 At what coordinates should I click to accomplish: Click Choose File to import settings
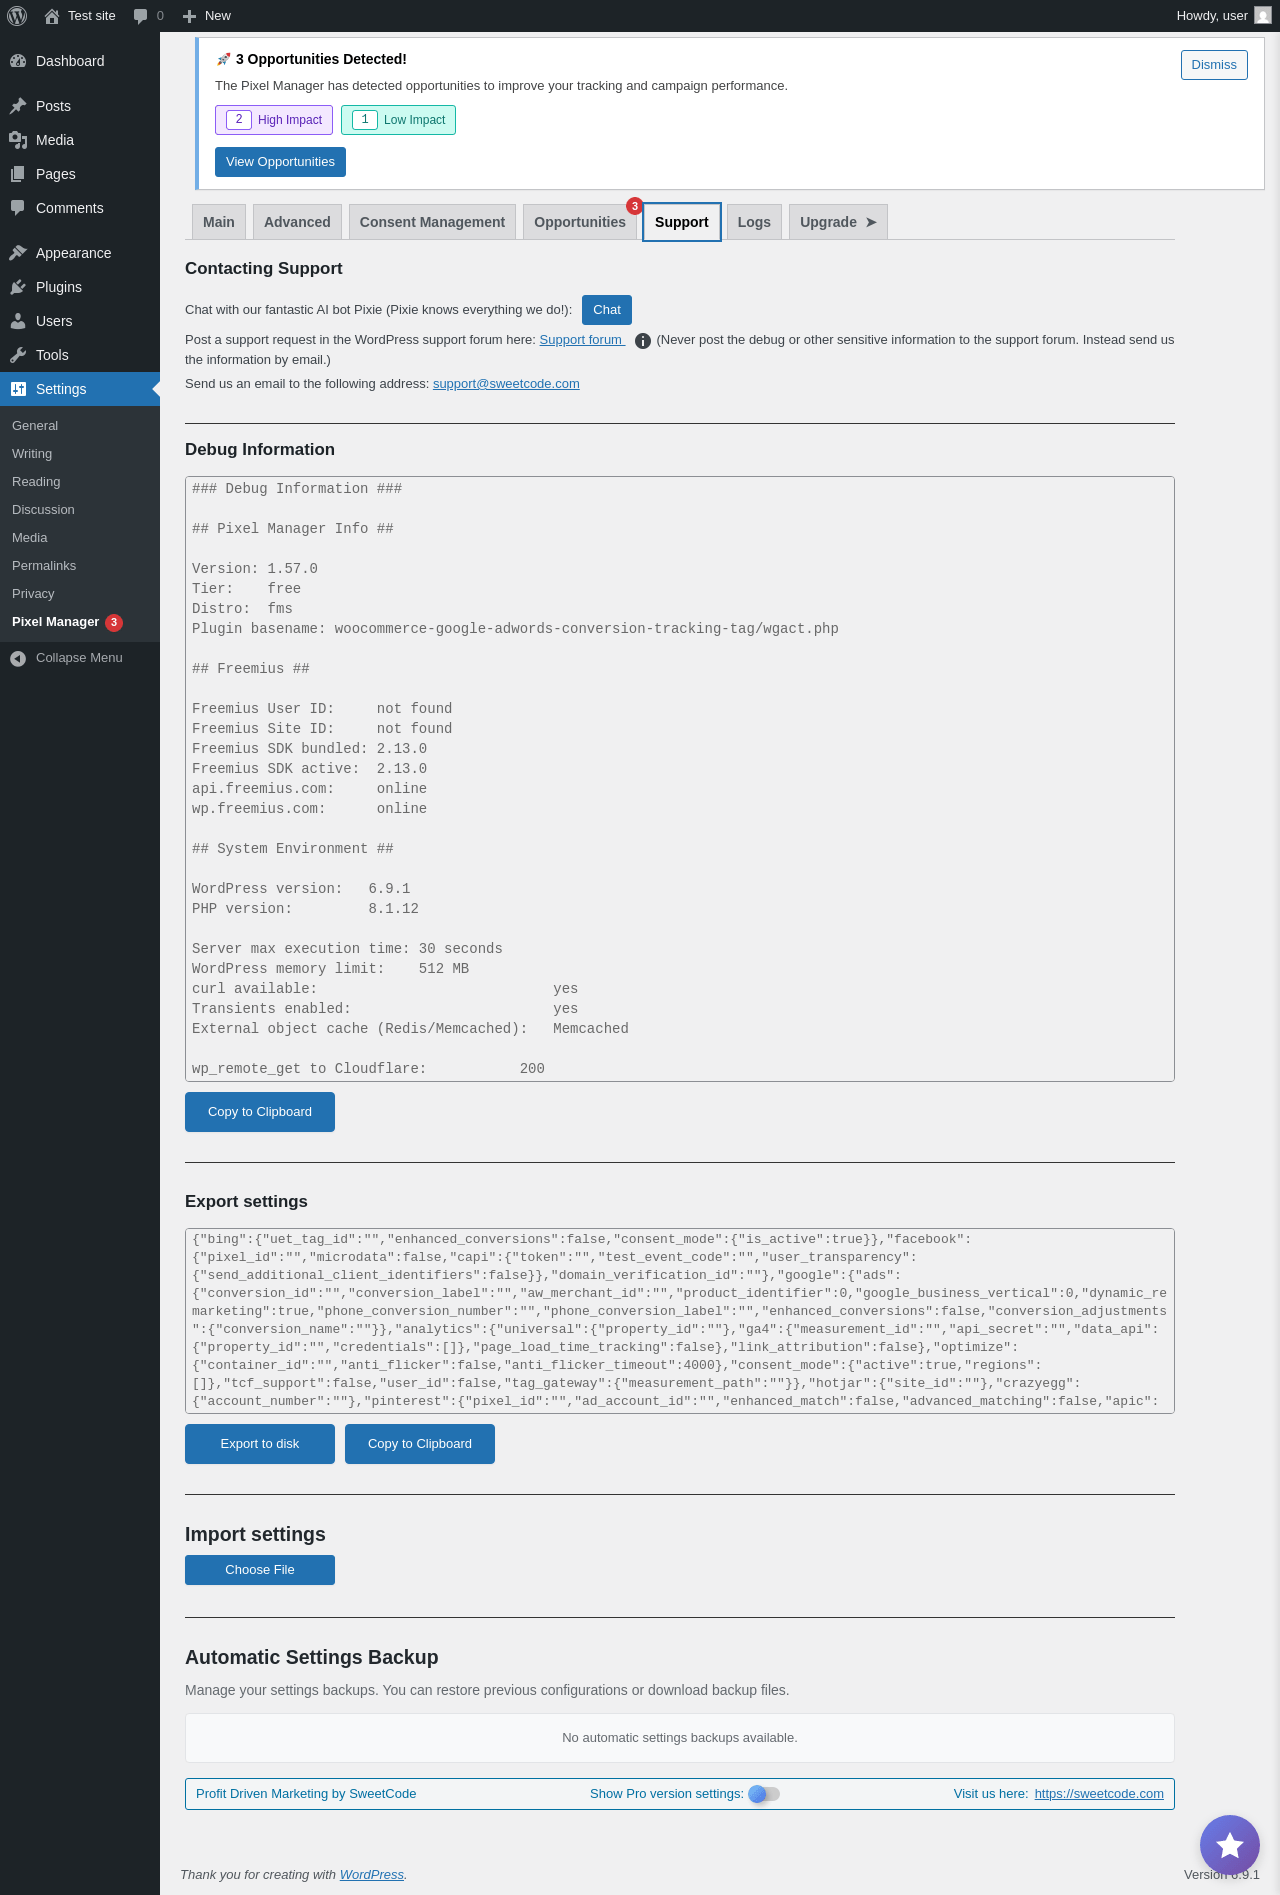click(x=260, y=1570)
